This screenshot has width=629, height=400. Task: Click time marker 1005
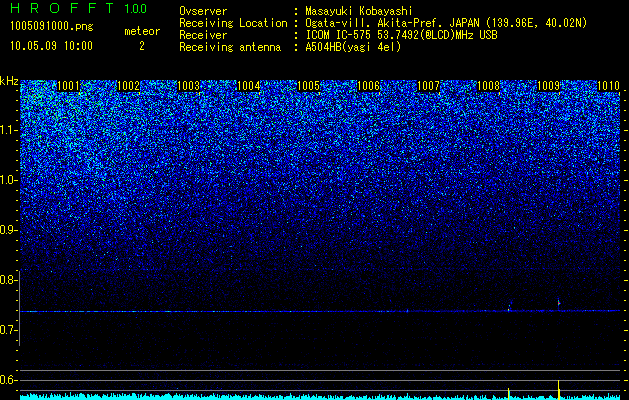[308, 86]
